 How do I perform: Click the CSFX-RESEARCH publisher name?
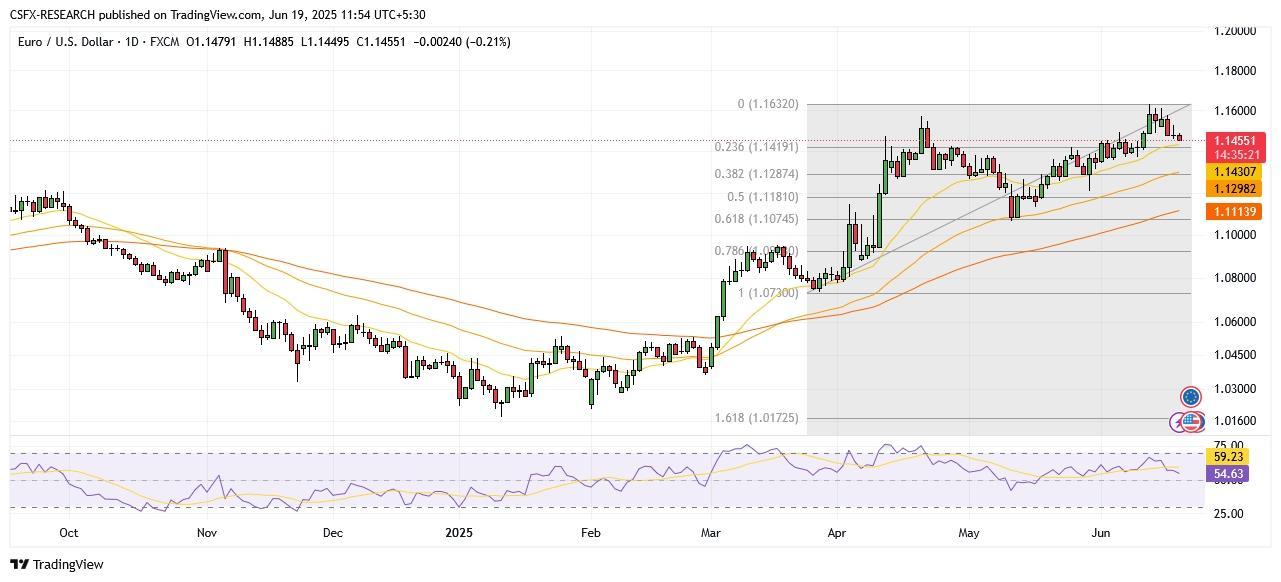coord(53,14)
